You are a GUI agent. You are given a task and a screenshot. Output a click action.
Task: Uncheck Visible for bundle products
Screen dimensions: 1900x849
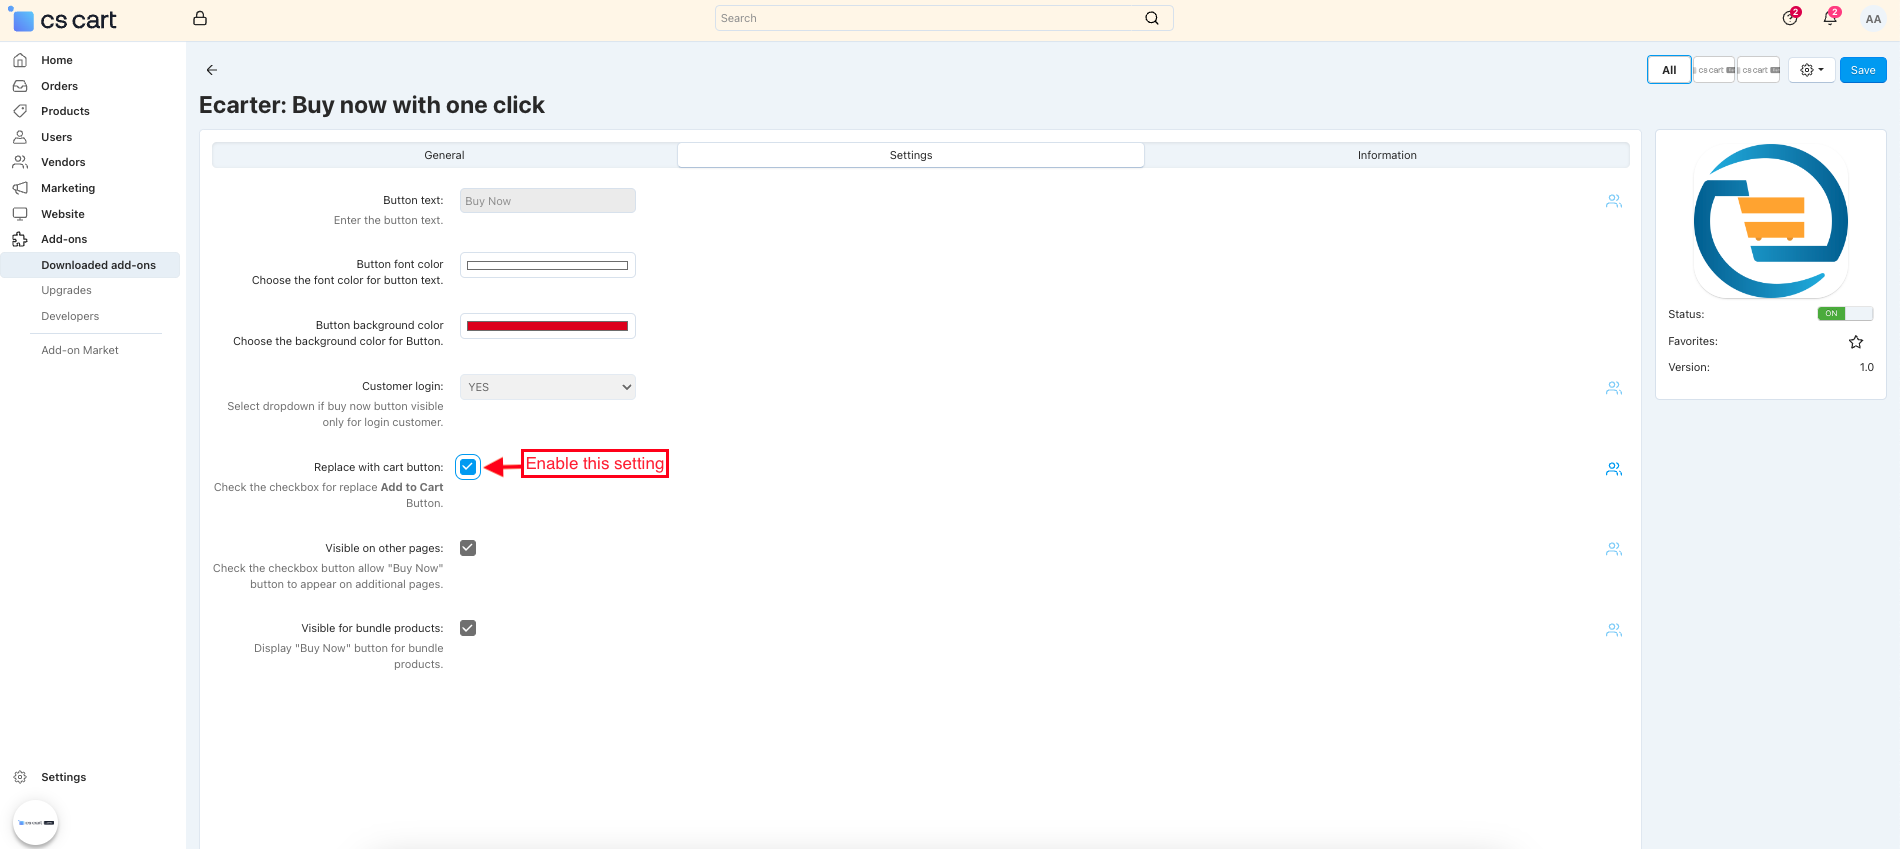pyautogui.click(x=468, y=628)
